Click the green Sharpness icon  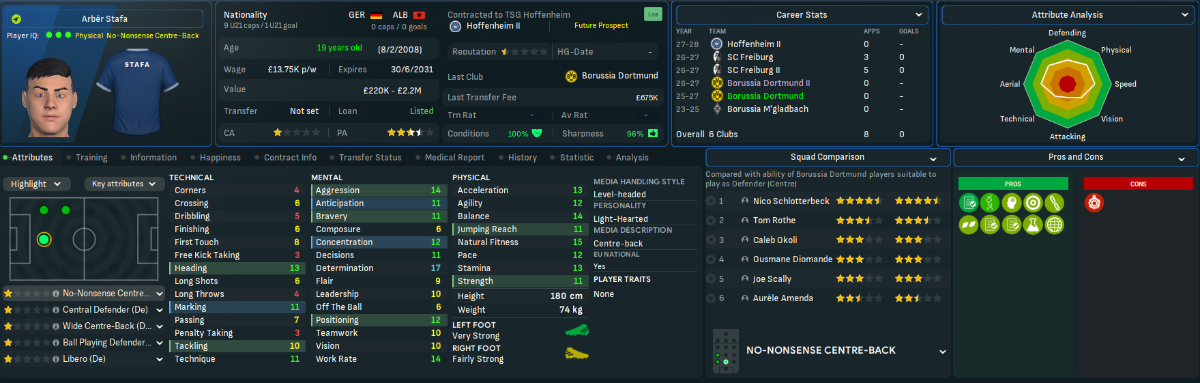(653, 133)
